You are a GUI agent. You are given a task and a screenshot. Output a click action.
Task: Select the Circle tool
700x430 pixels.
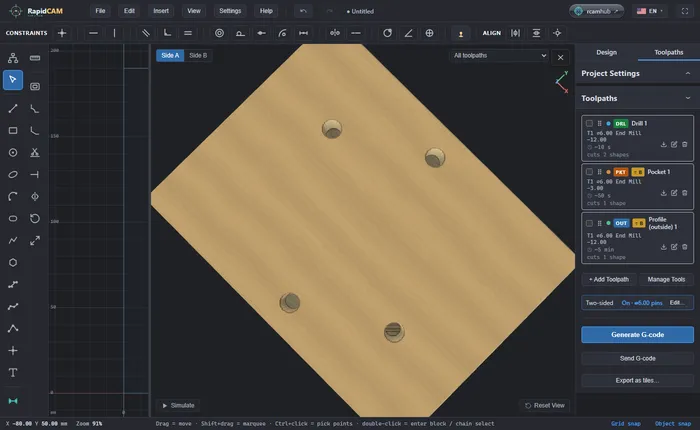[13, 153]
